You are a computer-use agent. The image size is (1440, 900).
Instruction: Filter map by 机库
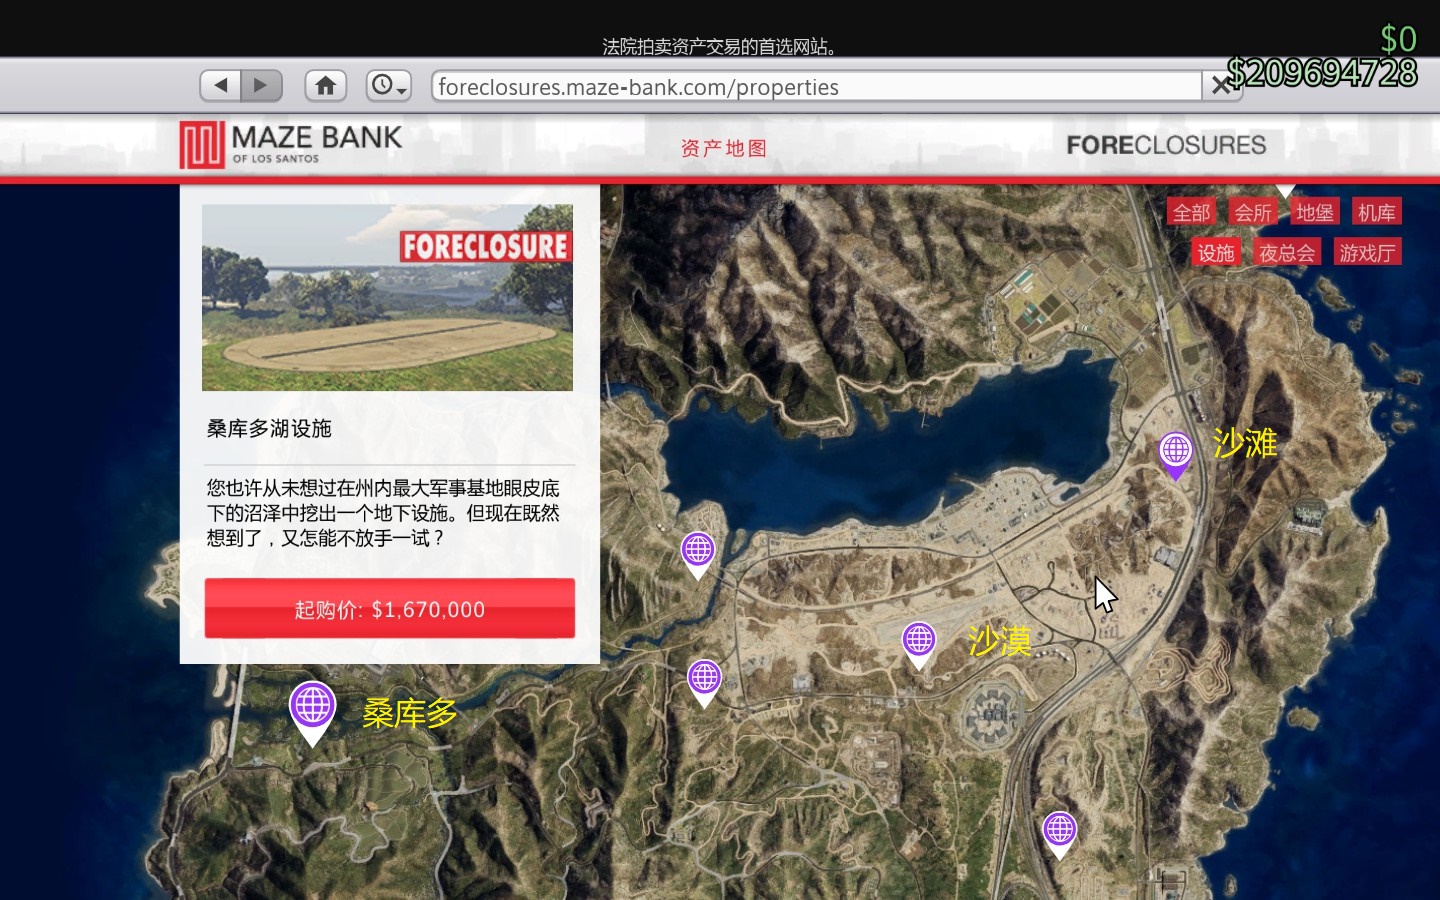tap(1377, 212)
